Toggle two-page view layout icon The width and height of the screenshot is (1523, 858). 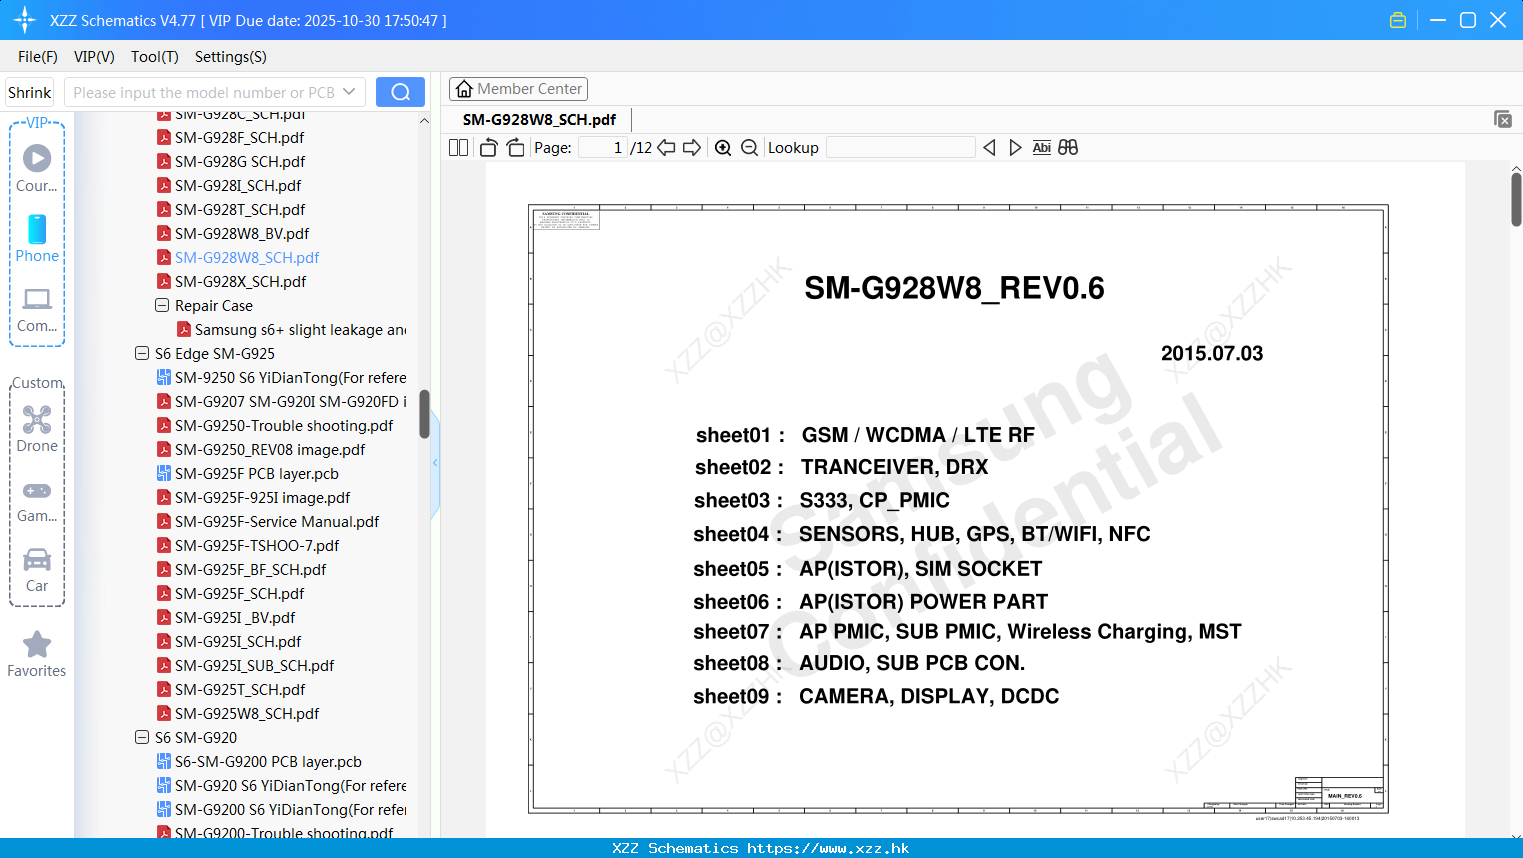pos(459,147)
